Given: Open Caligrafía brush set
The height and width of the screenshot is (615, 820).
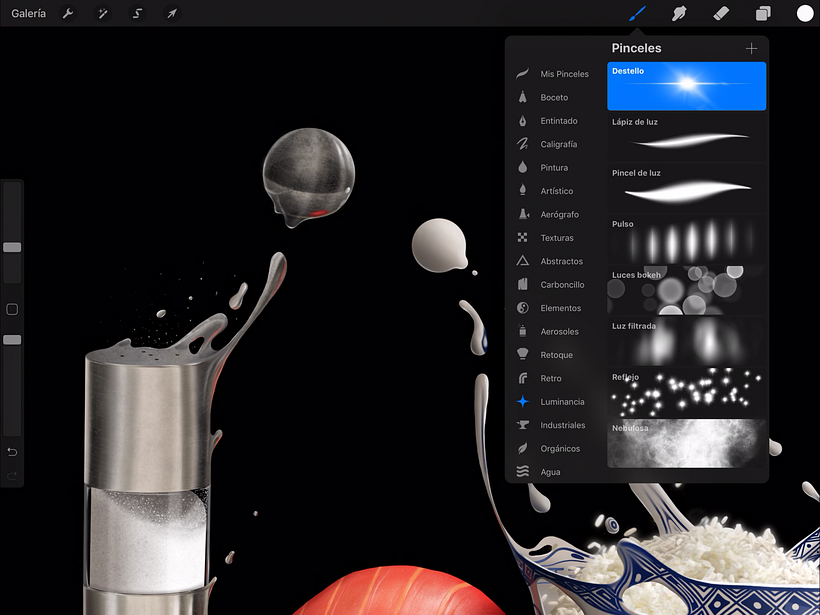Looking at the screenshot, I should tap(552, 144).
